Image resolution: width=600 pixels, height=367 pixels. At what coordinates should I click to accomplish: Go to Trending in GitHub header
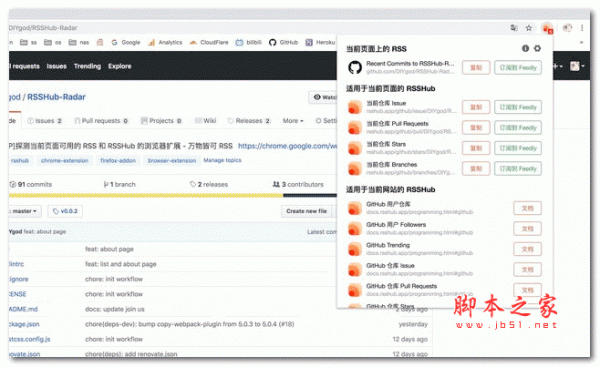click(87, 66)
